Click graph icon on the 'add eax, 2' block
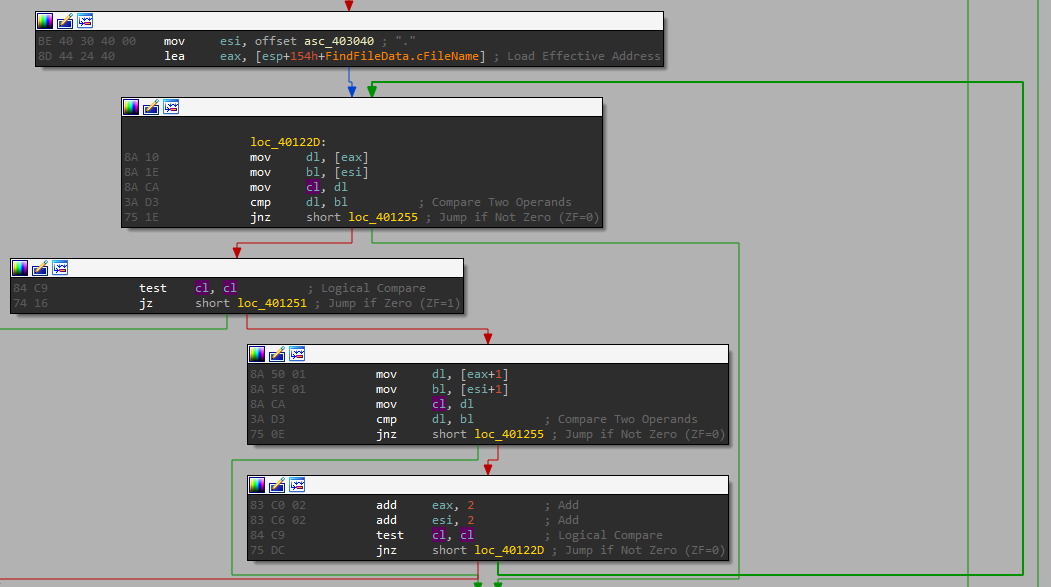 pyautogui.click(x=297, y=485)
